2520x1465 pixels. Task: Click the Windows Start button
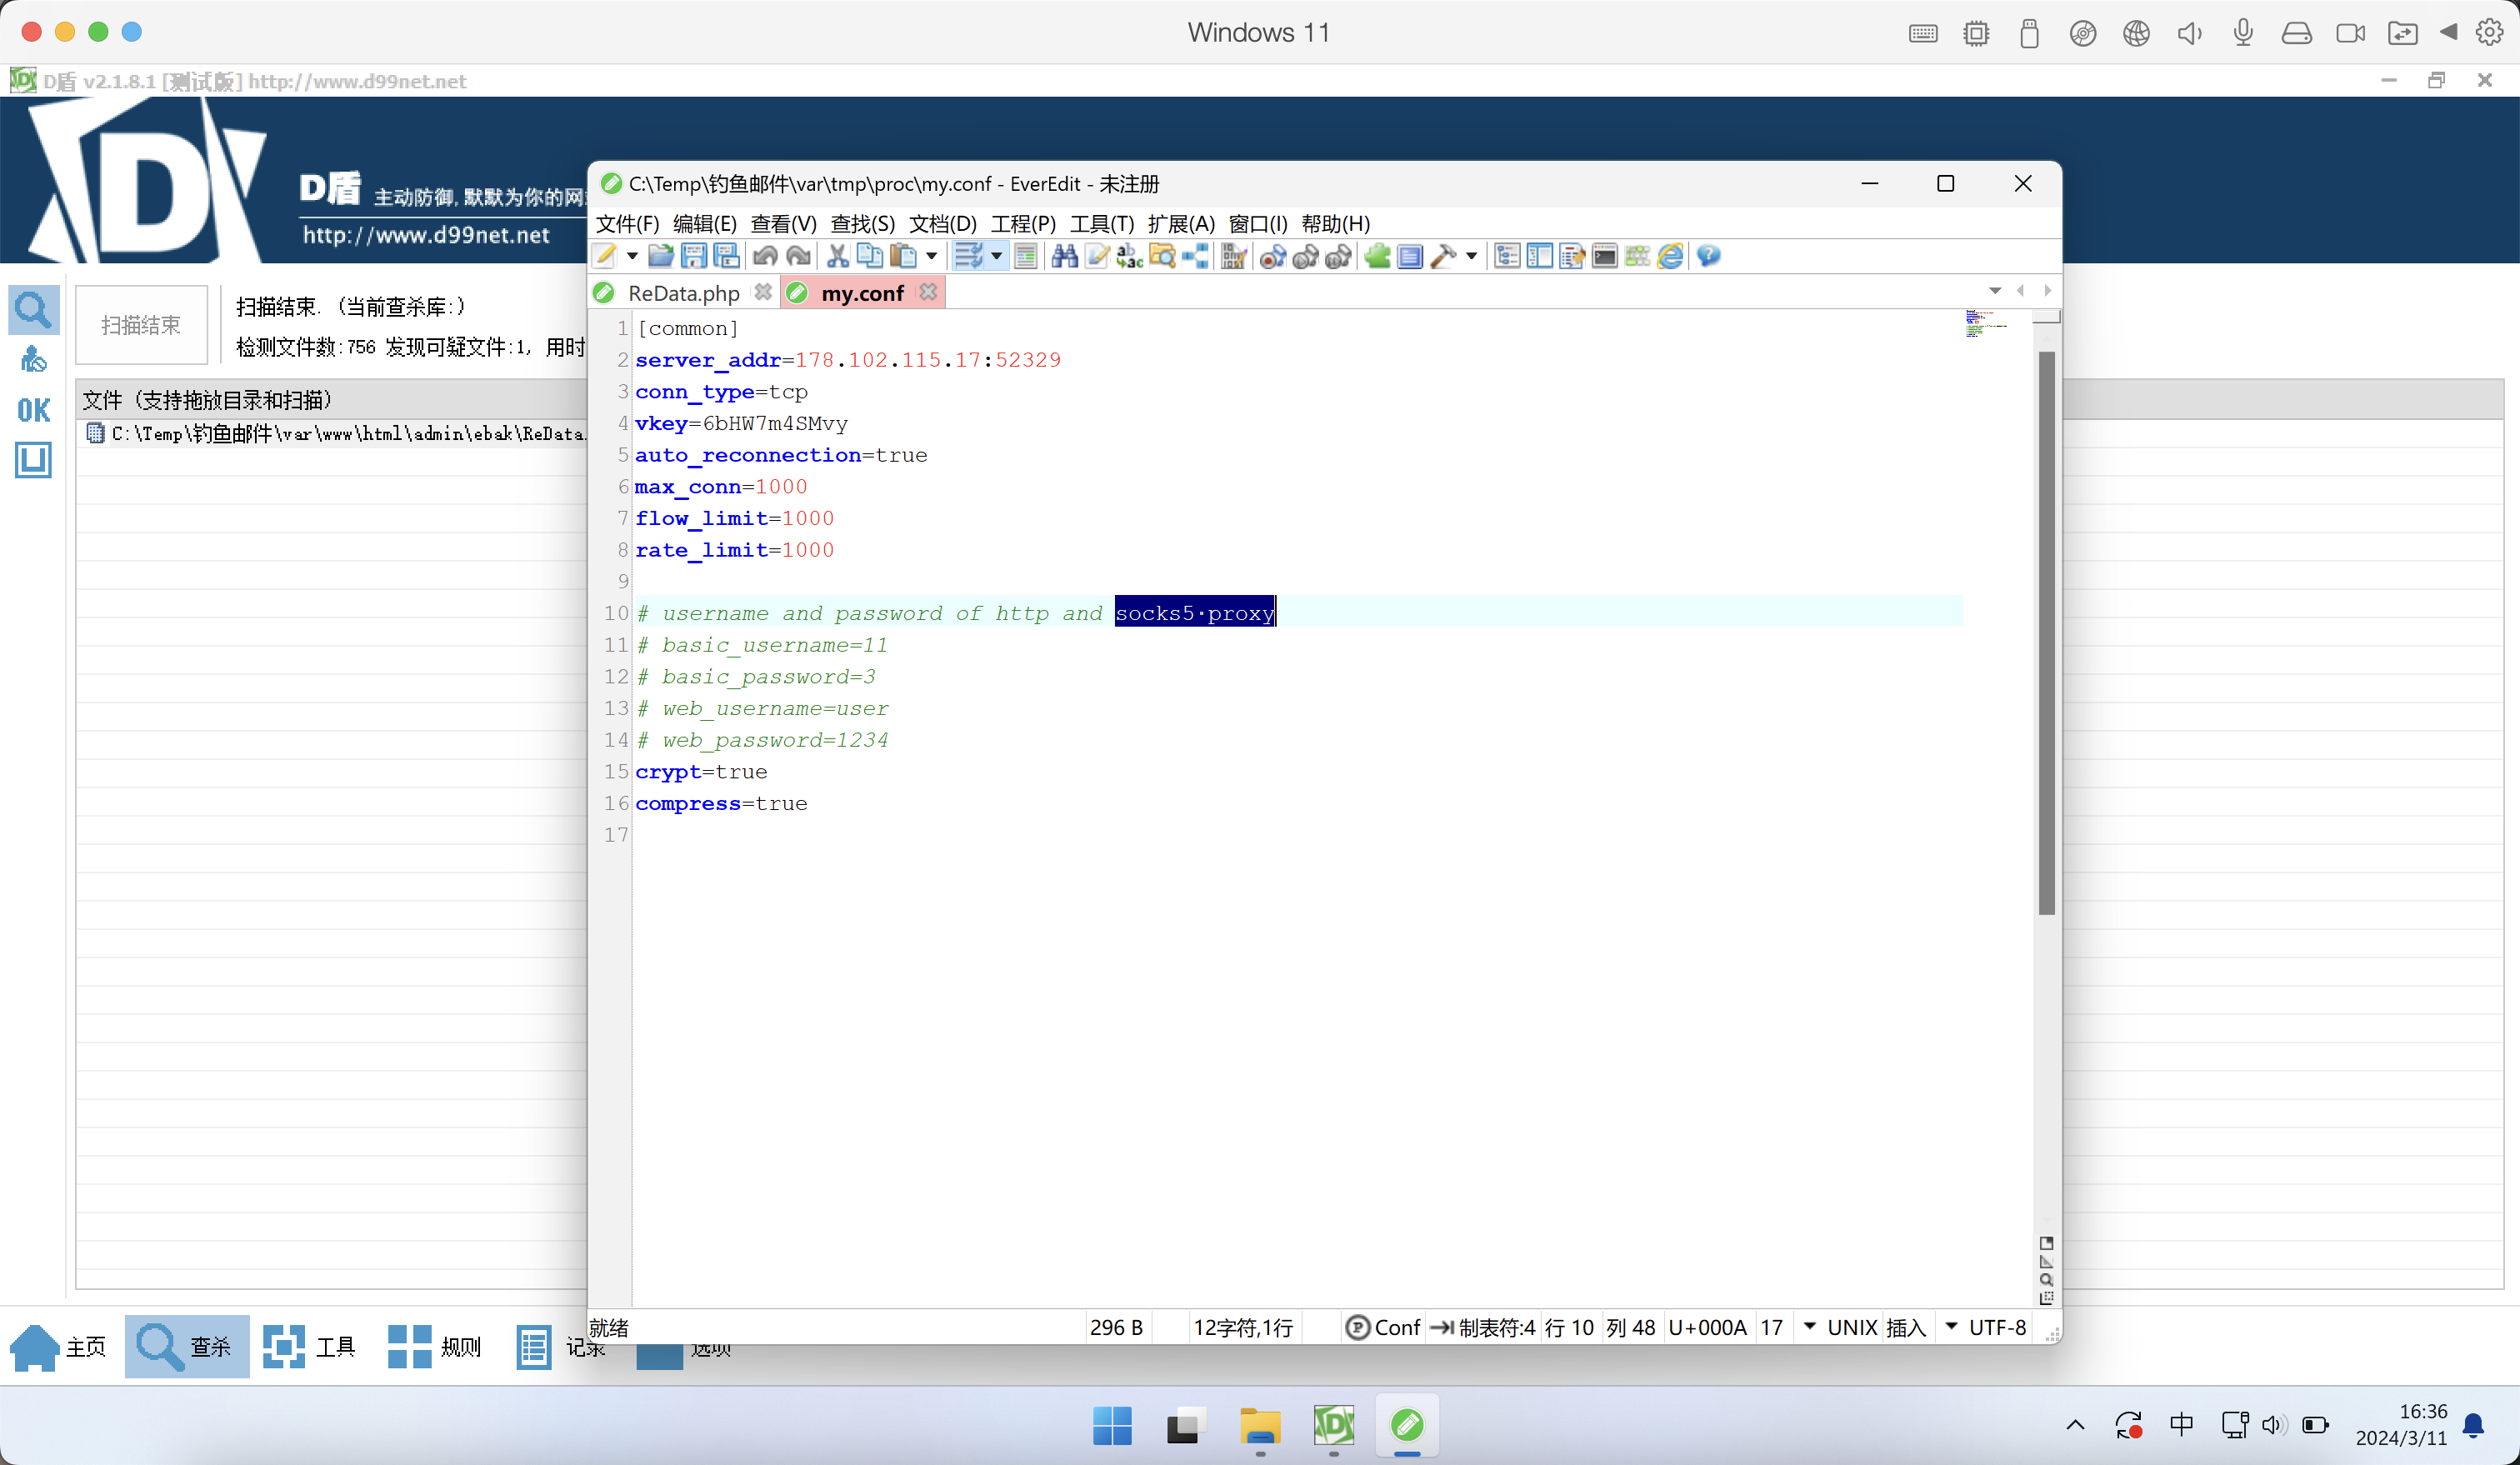[1112, 1426]
